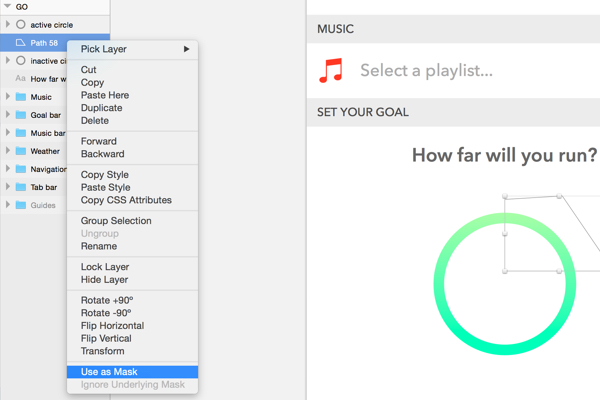
Task: Click the Music group folder icon
Action: pos(21,96)
